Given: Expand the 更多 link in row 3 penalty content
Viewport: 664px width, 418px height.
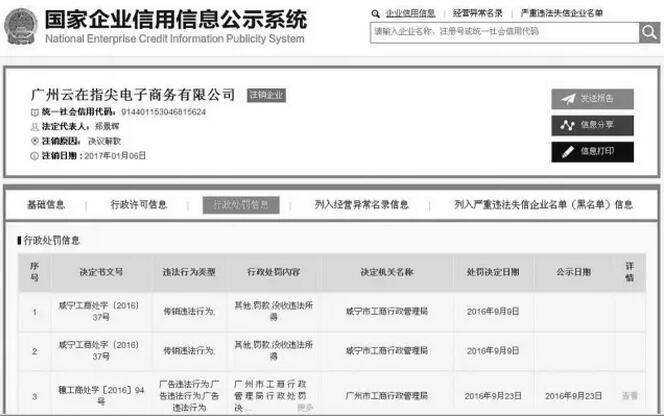Looking at the screenshot, I should tap(305, 408).
